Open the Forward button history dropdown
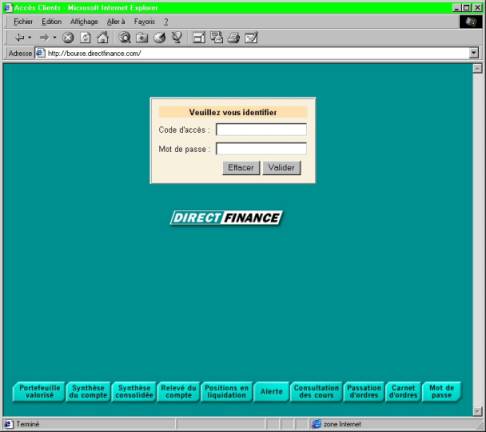 pos(54,38)
